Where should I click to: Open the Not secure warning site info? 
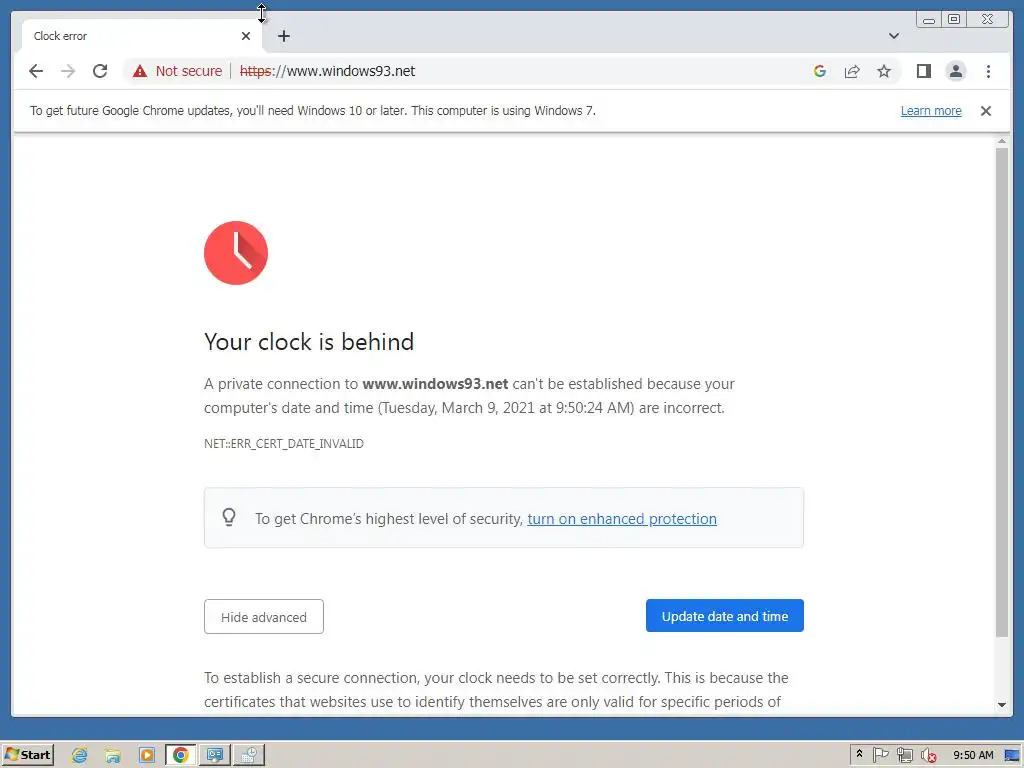tap(177, 71)
